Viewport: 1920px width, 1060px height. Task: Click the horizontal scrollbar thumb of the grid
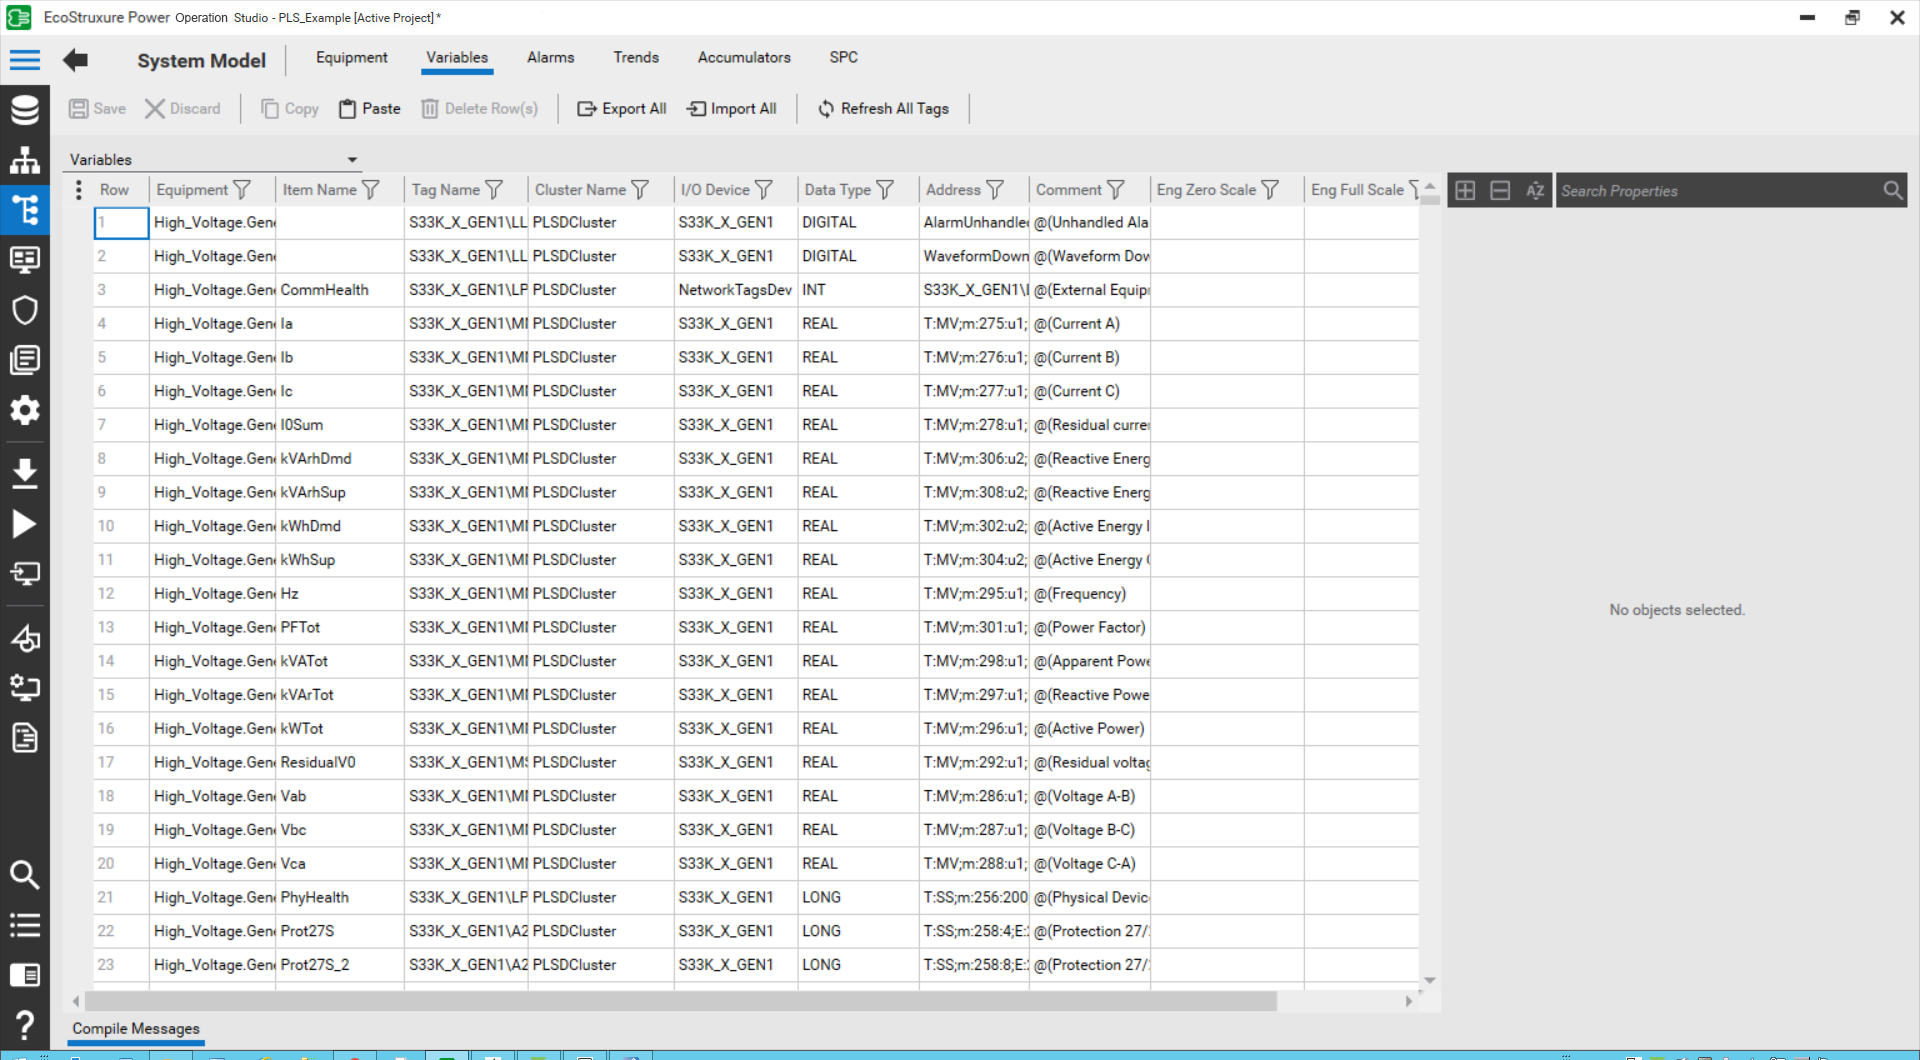681,1001
